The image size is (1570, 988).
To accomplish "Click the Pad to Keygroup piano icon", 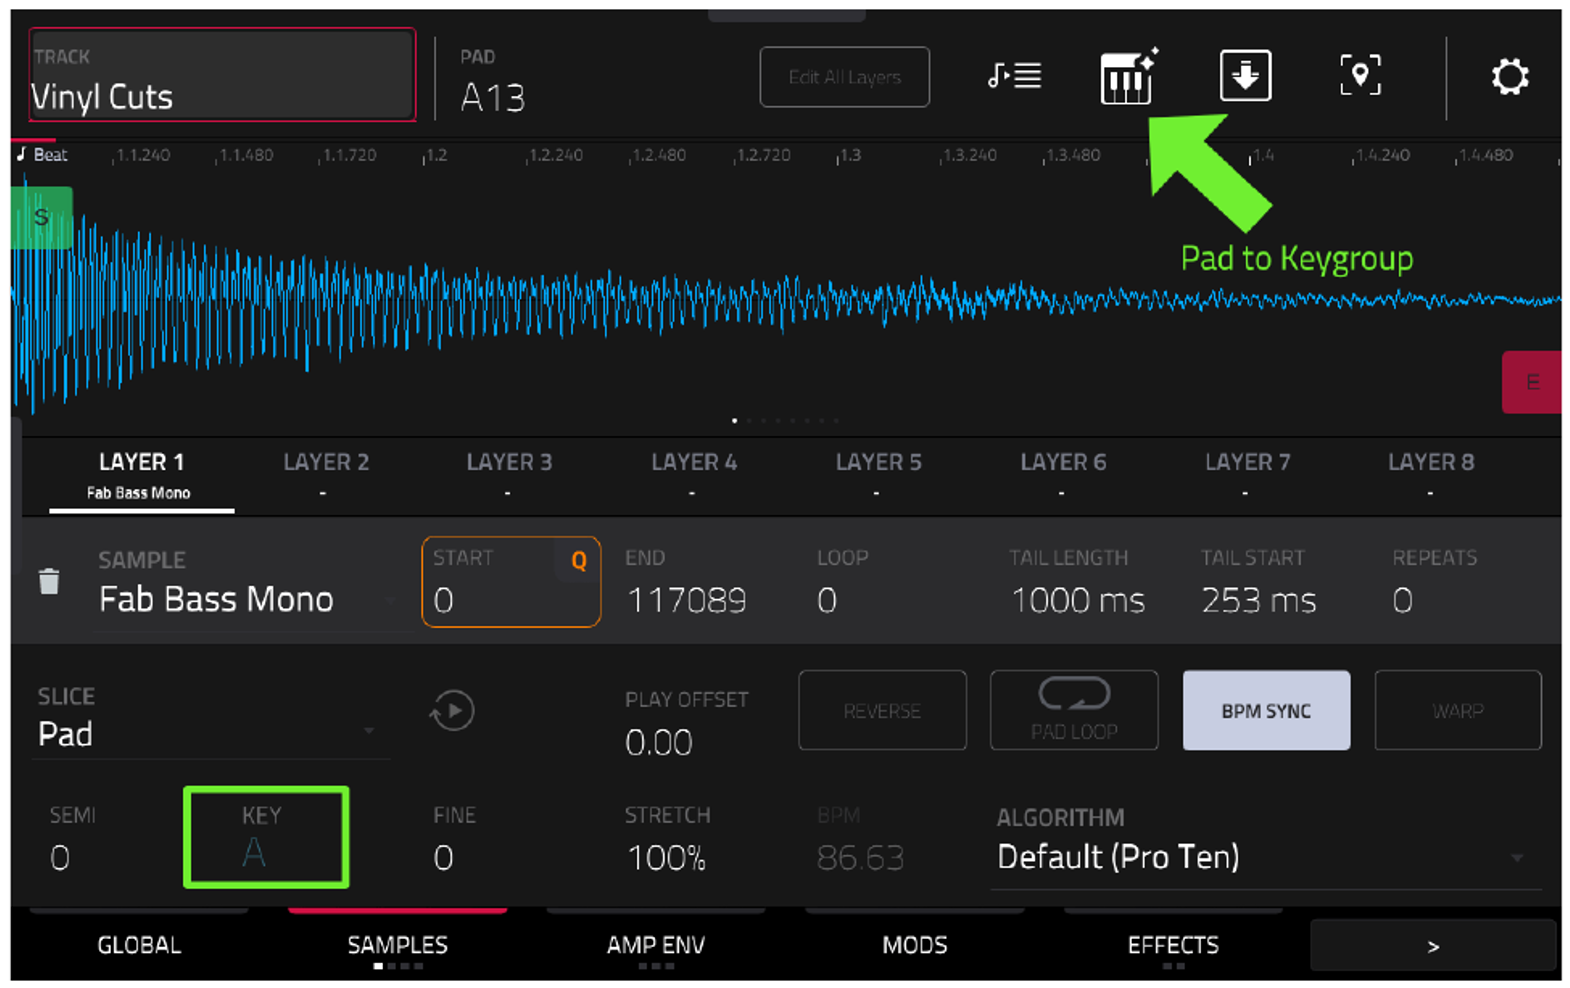I will pyautogui.click(x=1129, y=76).
